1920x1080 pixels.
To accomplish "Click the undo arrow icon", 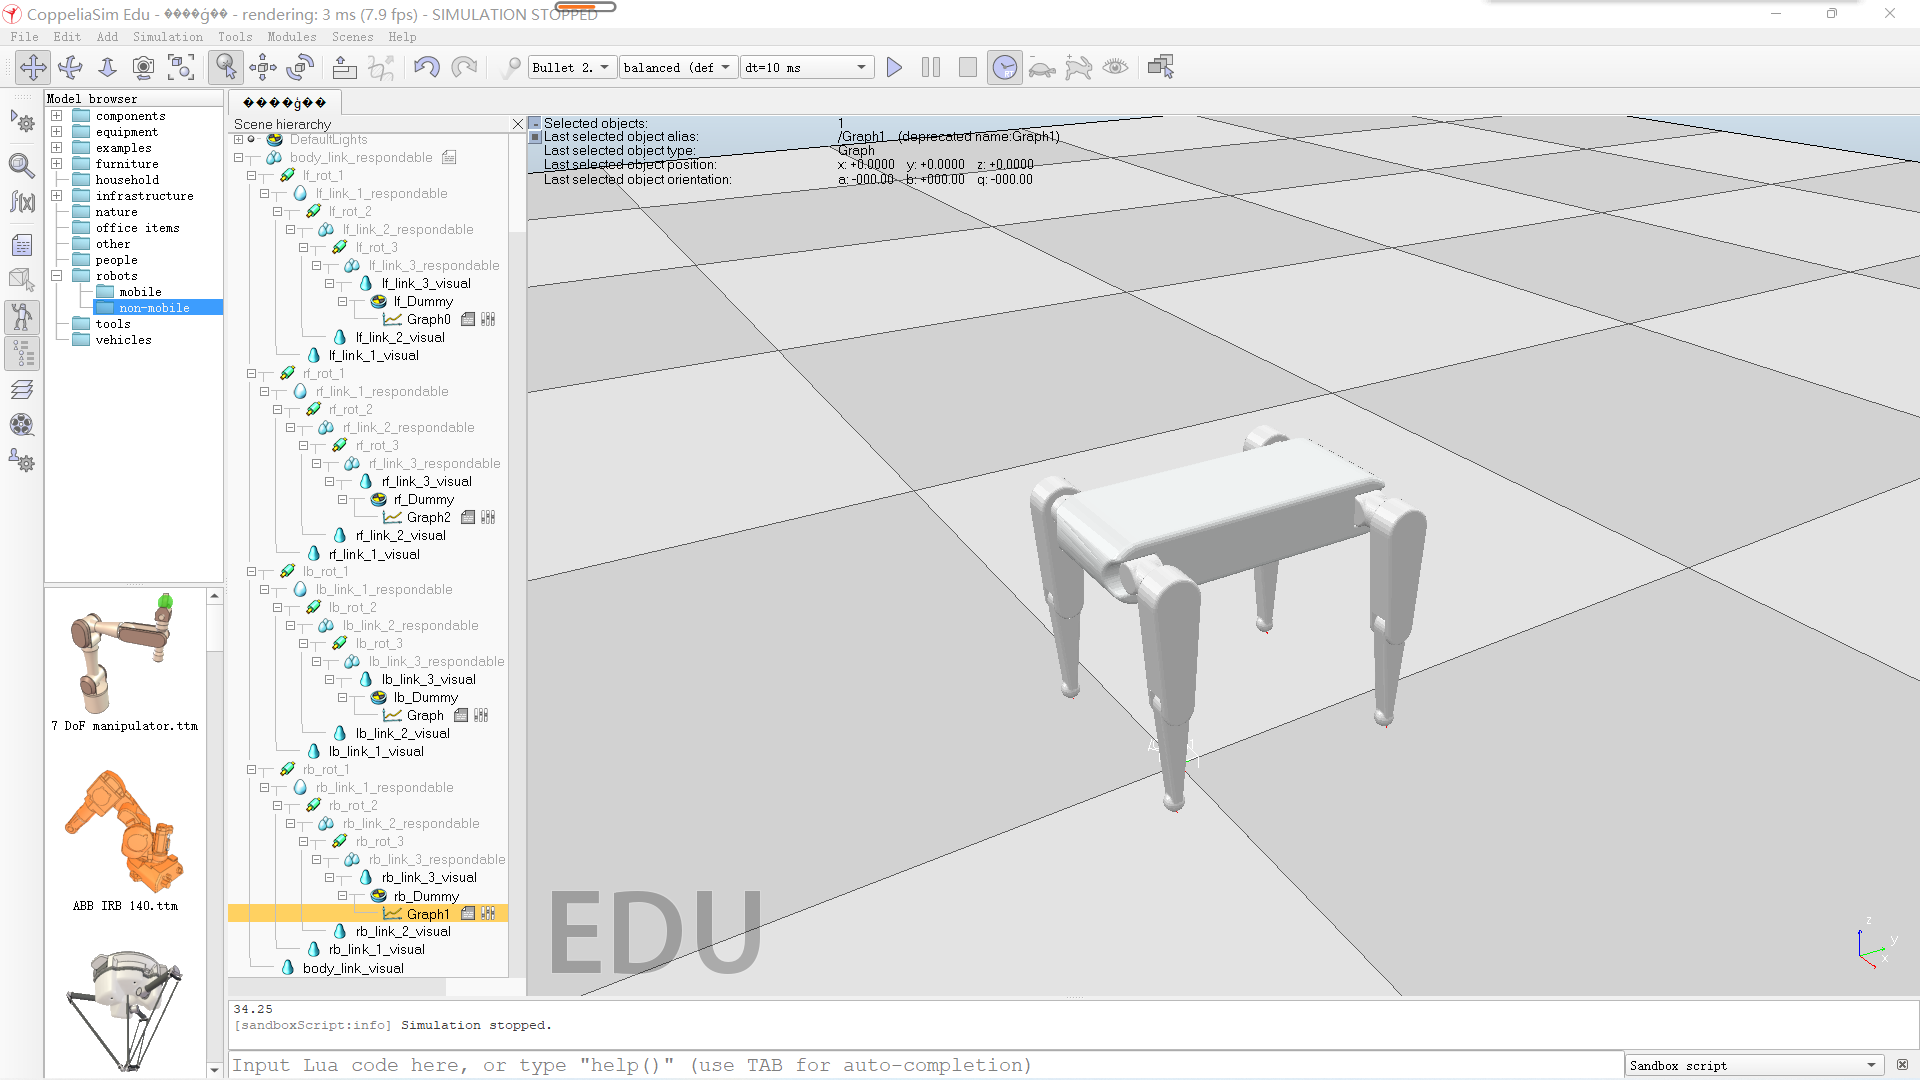I will click(427, 67).
